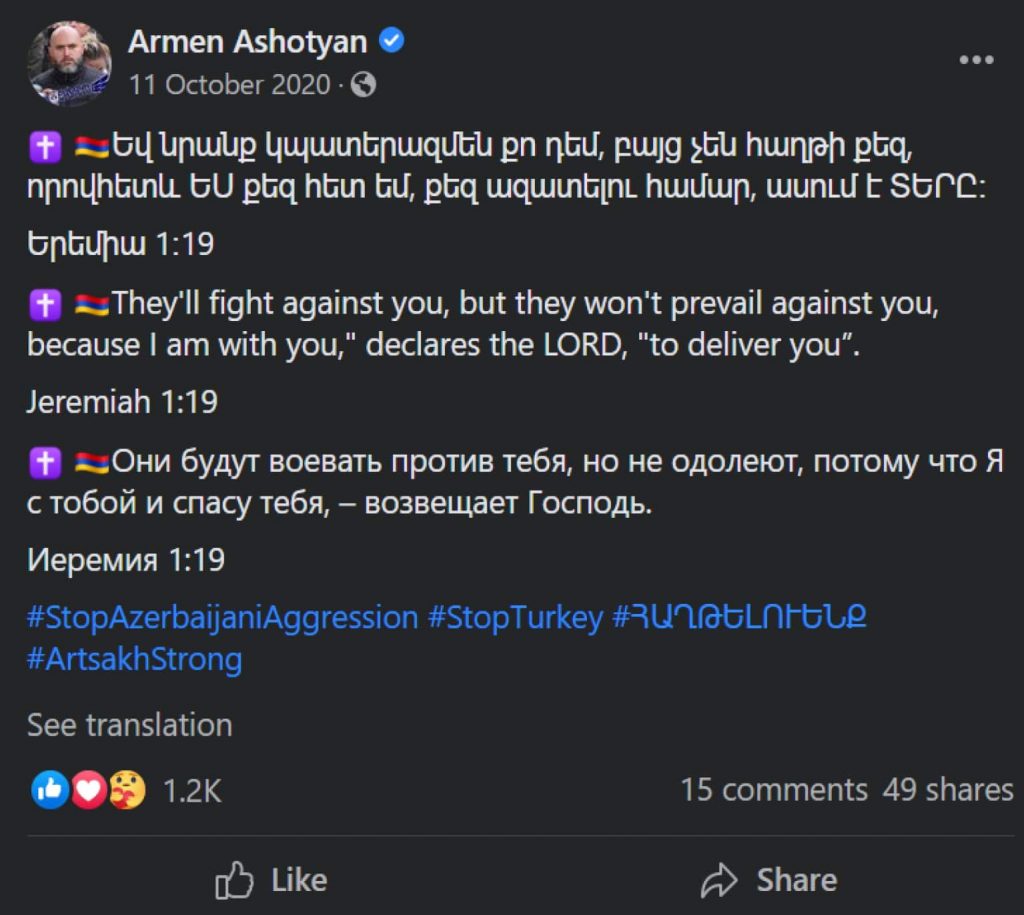Open Armen Ashotyan's profile picture
This screenshot has height=915, width=1024.
click(69, 61)
